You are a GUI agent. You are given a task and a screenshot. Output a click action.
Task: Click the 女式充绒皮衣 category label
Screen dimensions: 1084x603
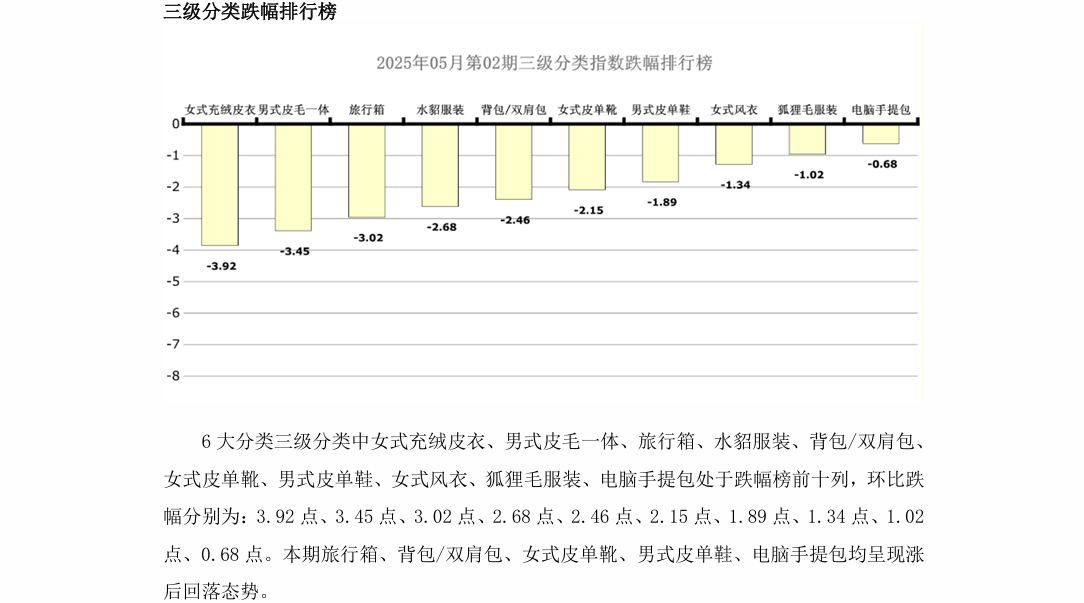pos(220,110)
